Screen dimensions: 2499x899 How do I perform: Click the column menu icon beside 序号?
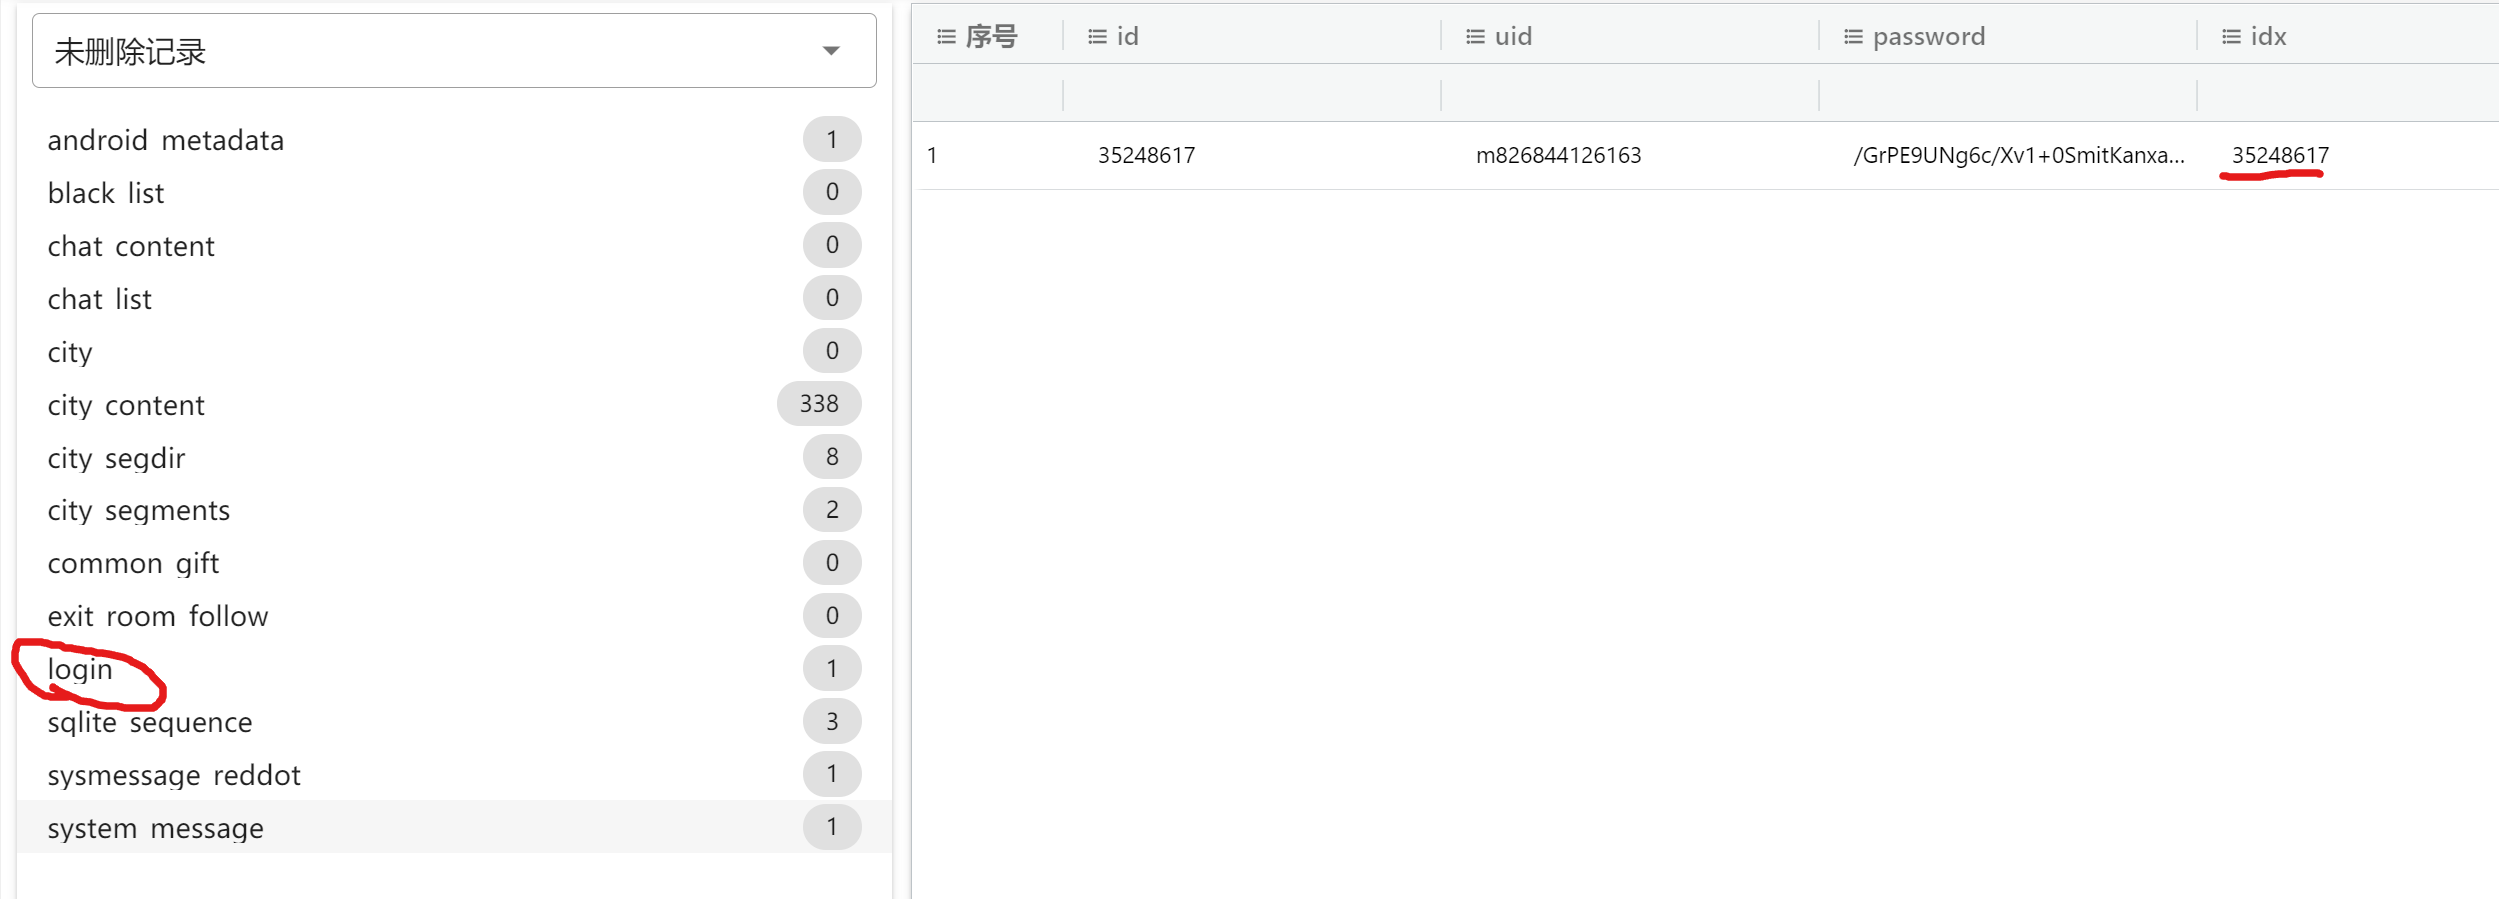click(945, 37)
